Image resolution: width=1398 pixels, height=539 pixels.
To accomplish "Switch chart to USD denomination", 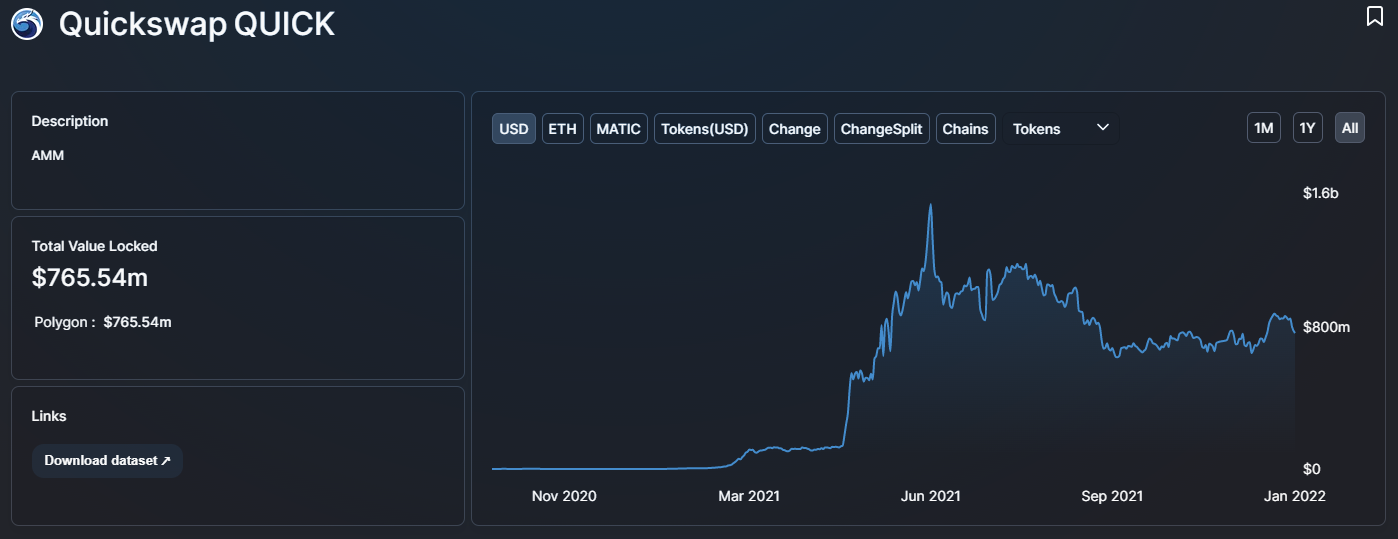I will click(x=514, y=129).
